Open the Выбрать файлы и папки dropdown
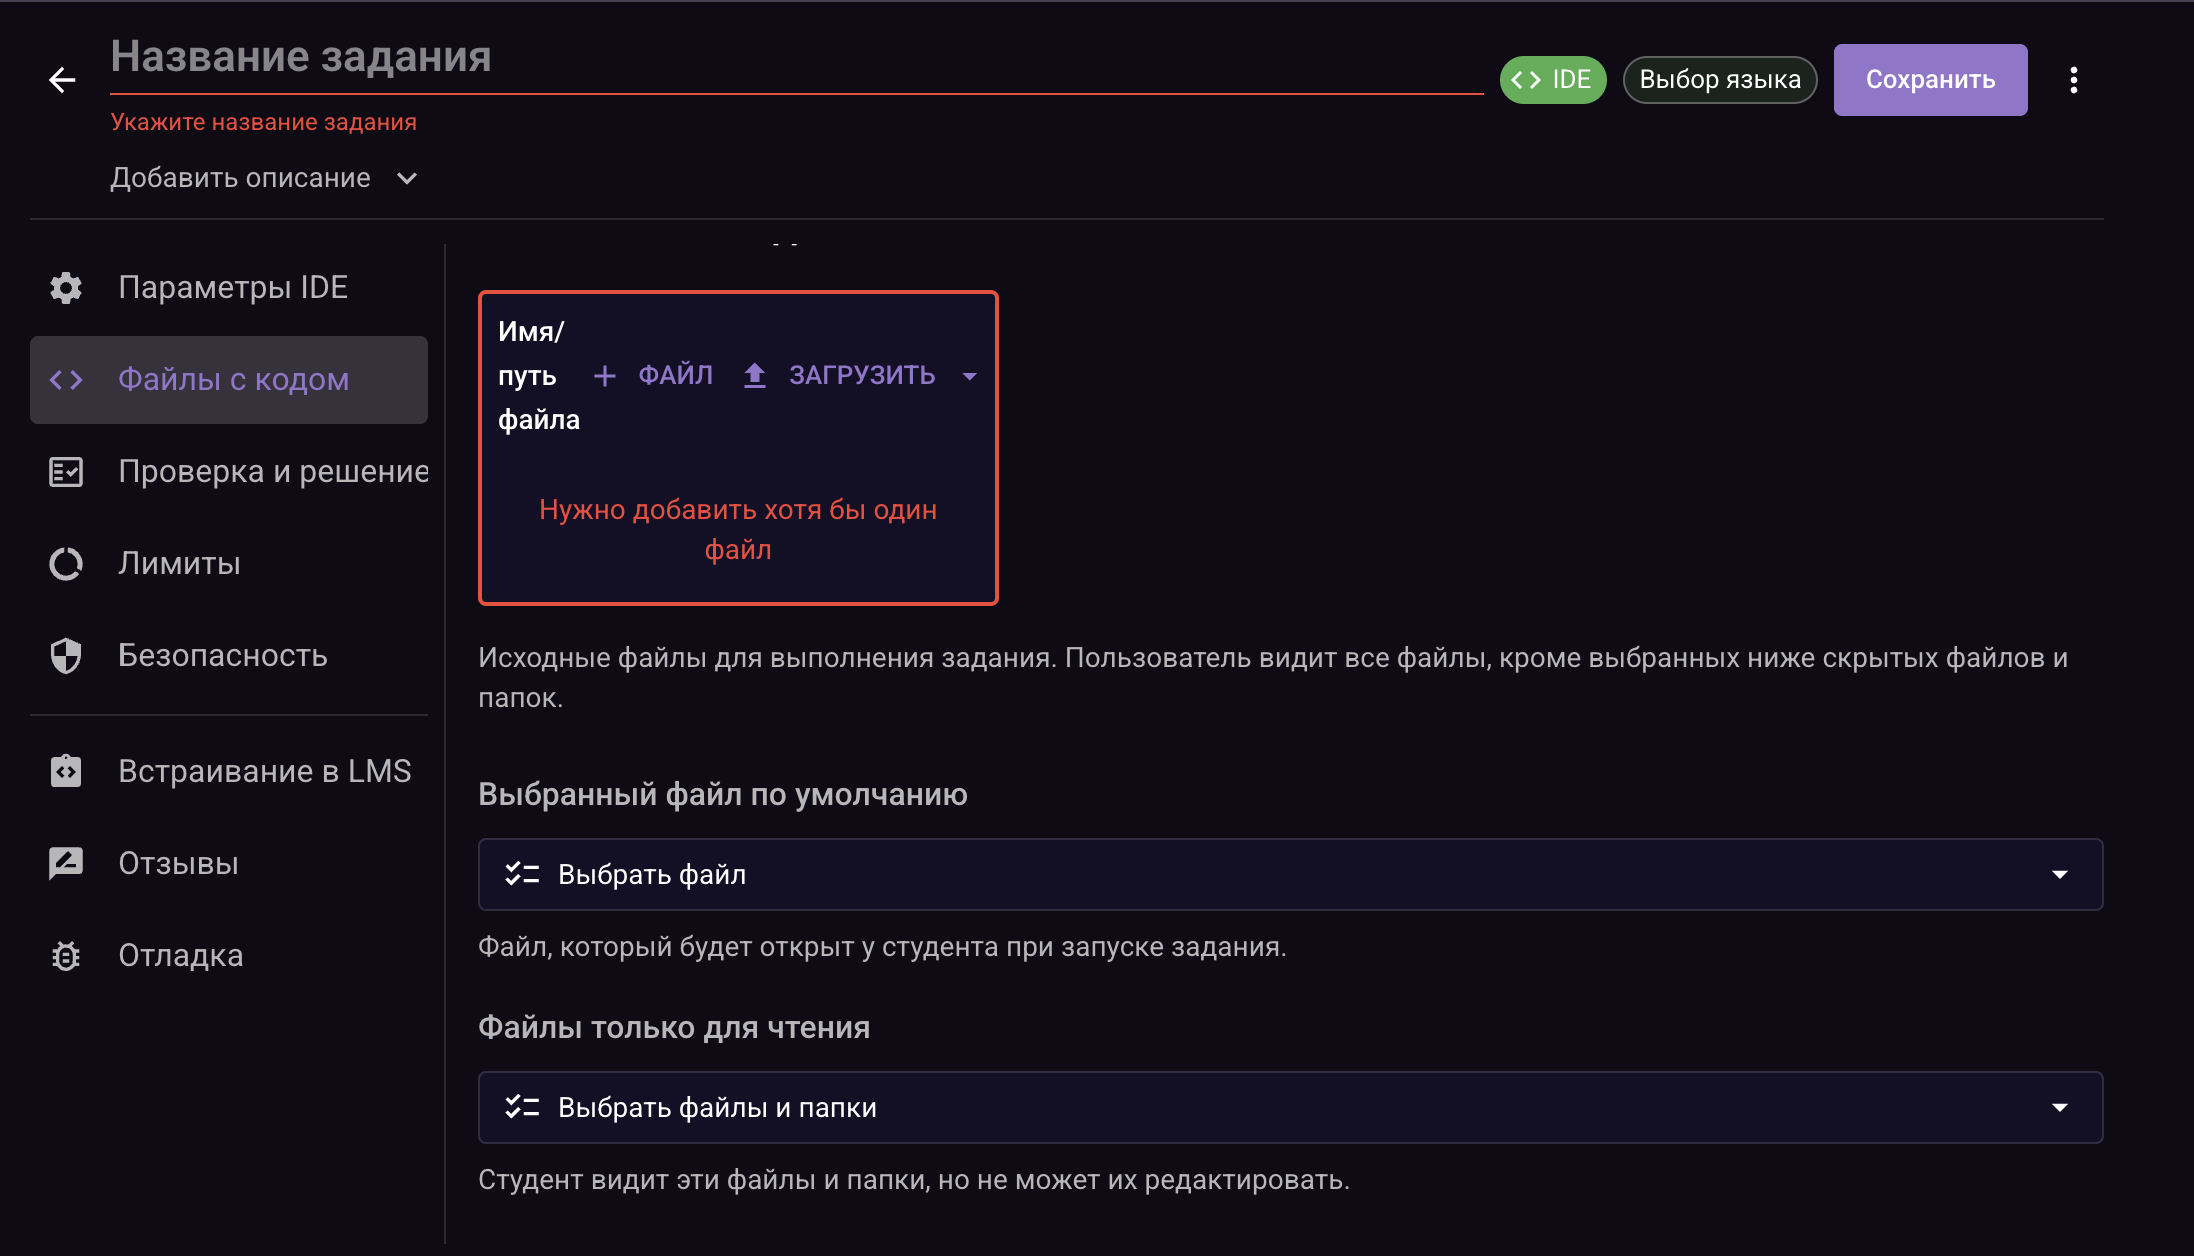2194x1256 pixels. coord(1290,1107)
